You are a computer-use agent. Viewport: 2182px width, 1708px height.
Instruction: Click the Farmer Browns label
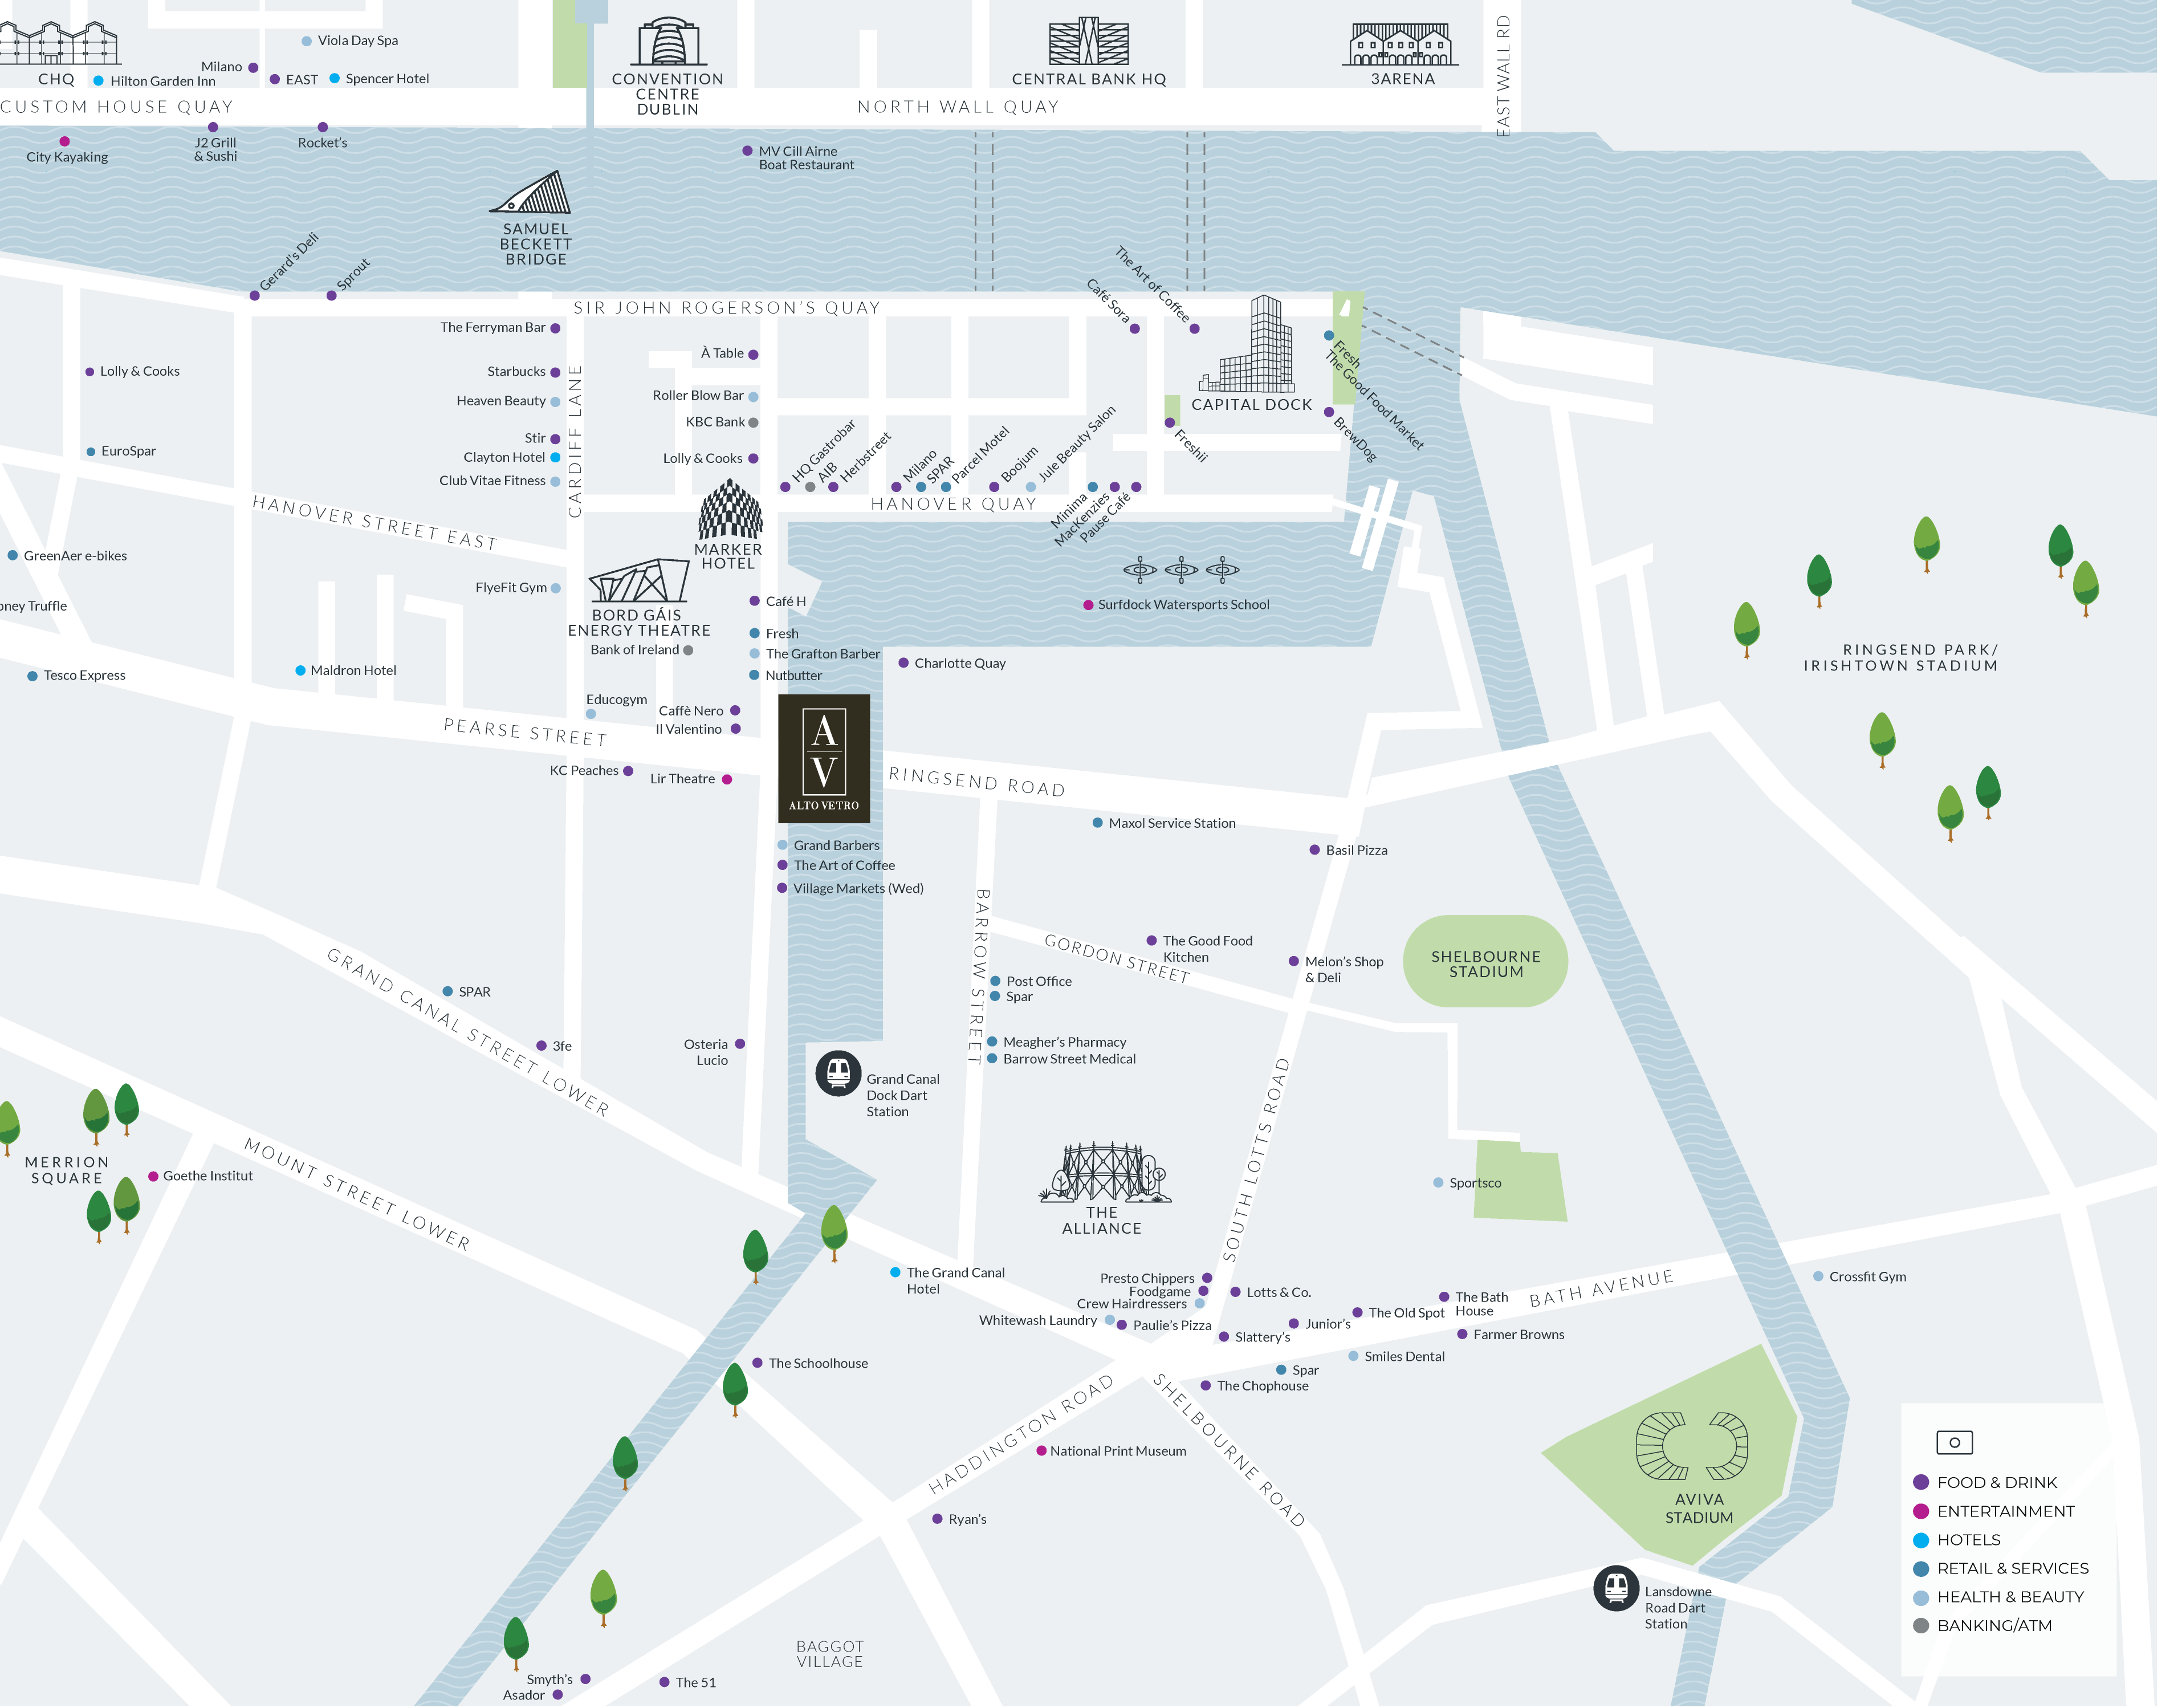(1536, 1350)
